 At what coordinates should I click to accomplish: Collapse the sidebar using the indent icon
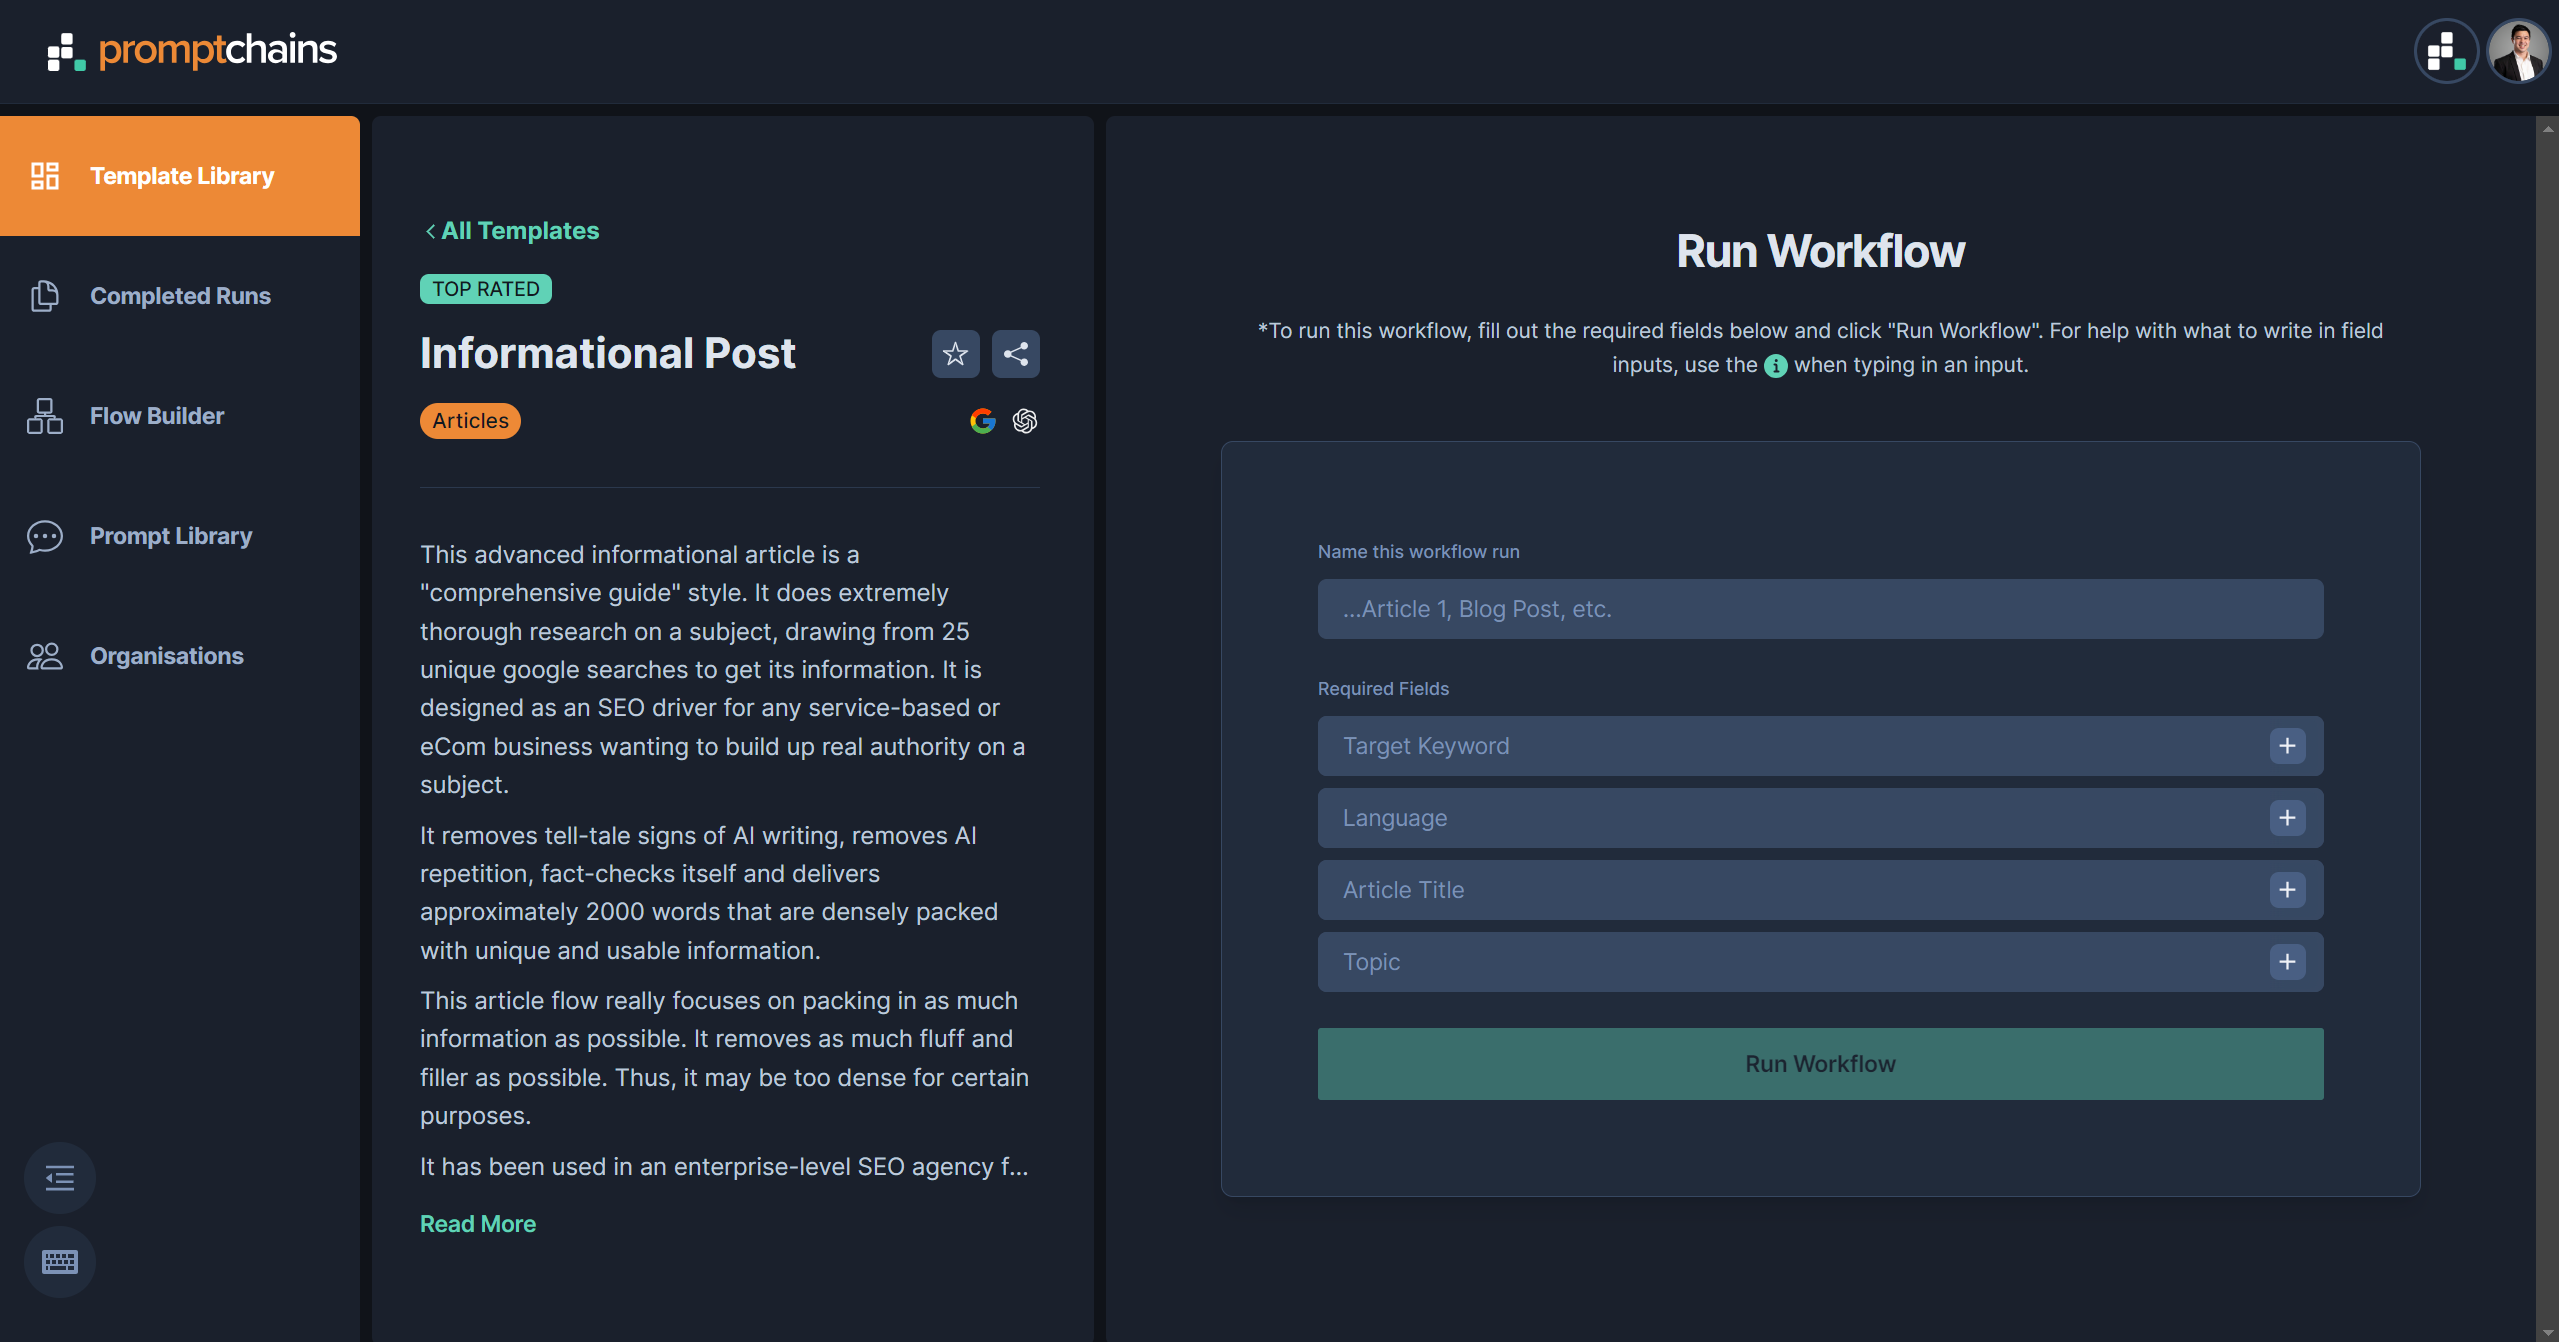tap(60, 1178)
